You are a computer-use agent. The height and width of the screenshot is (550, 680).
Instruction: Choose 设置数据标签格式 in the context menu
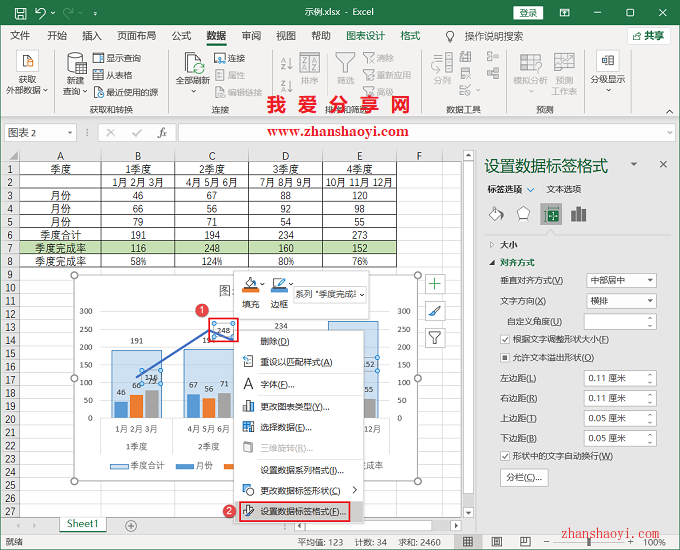298,511
